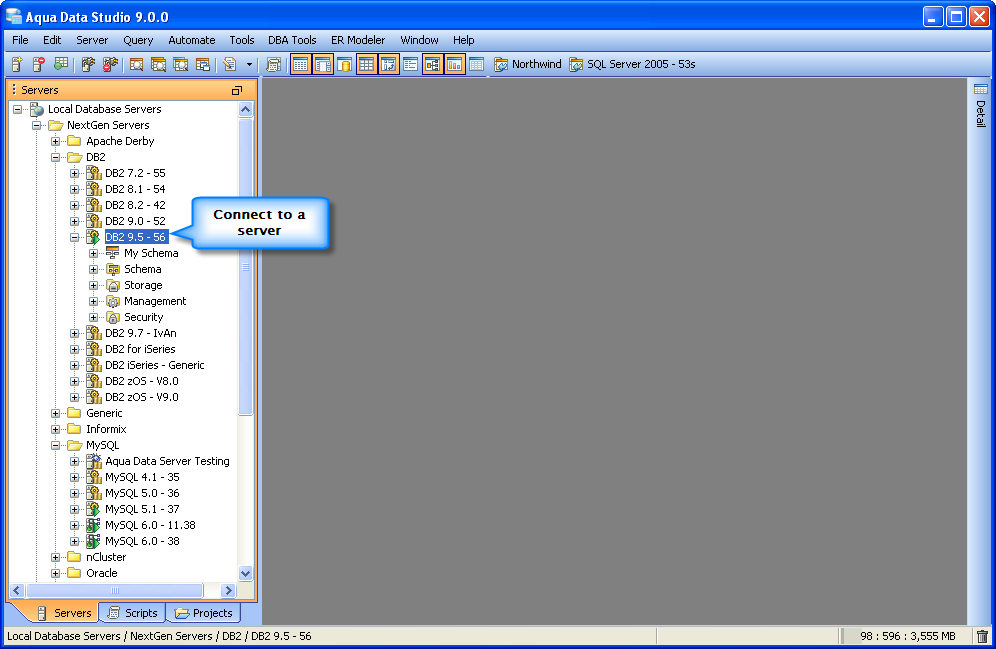Select MySQL 4.1 - 35 server

pyautogui.click(x=142, y=477)
